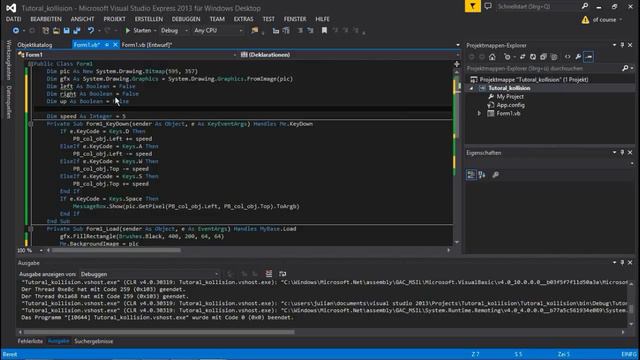Undo the last edit with Undo icon
Image resolution: width=640 pixels, height=360 pixels.
91,31
